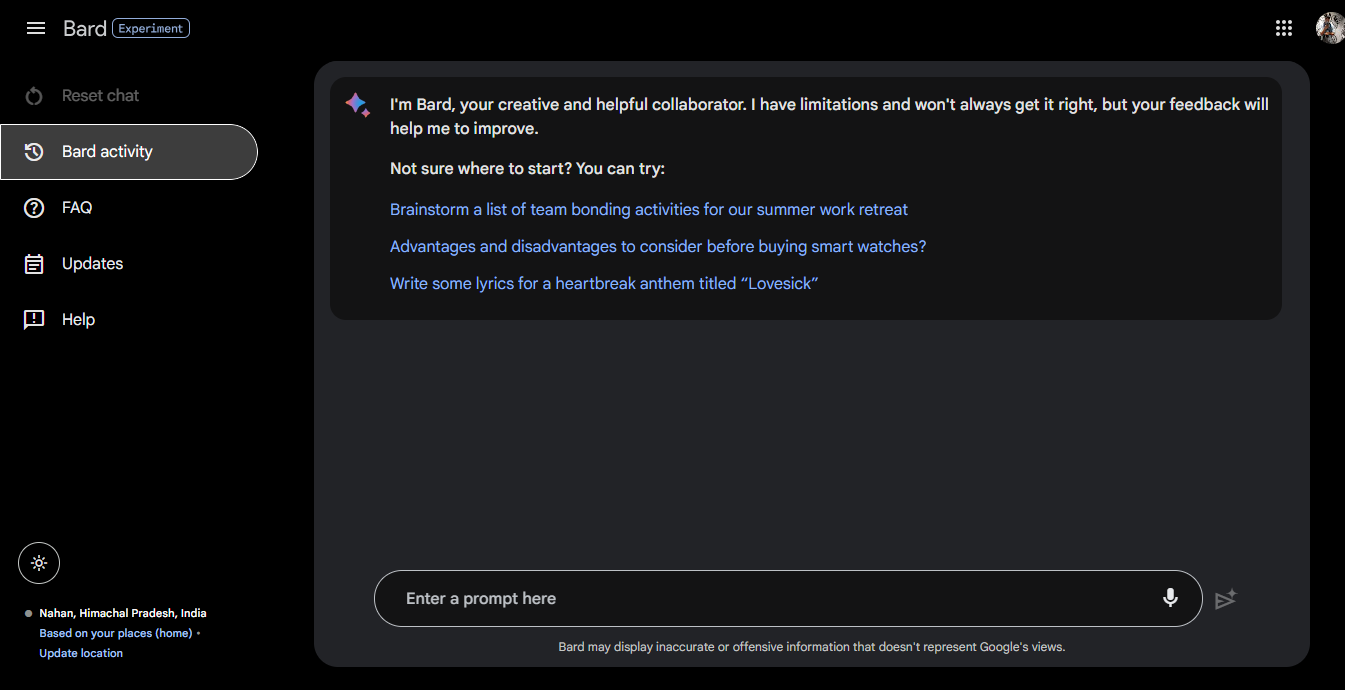Click the Updates calendar icon
The width and height of the screenshot is (1345, 690).
click(x=34, y=264)
